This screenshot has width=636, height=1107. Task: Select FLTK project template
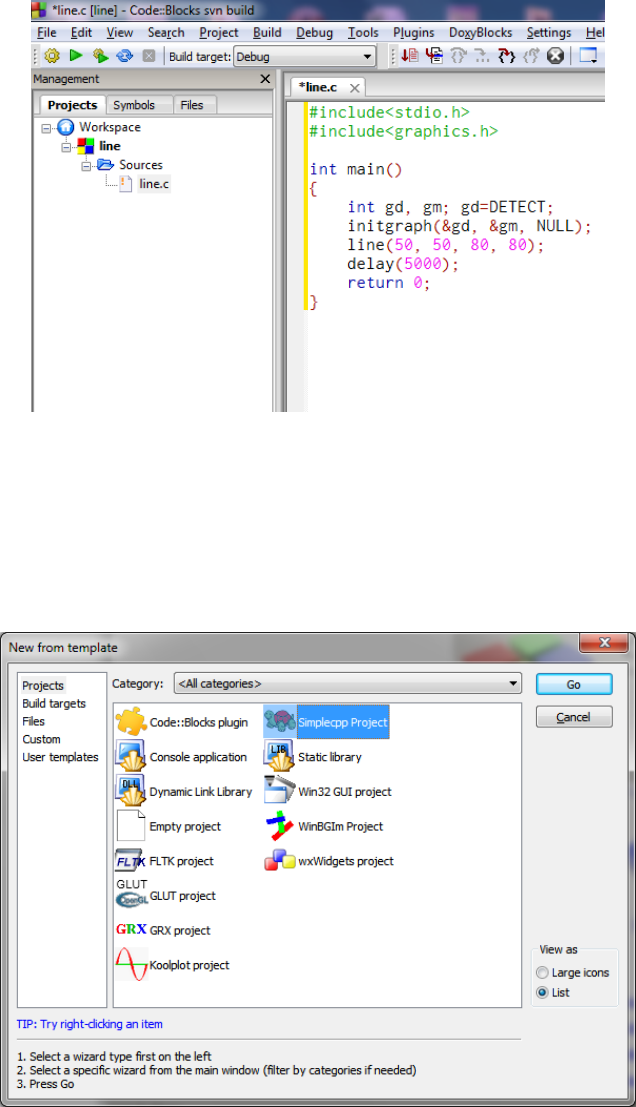[x=165, y=861]
